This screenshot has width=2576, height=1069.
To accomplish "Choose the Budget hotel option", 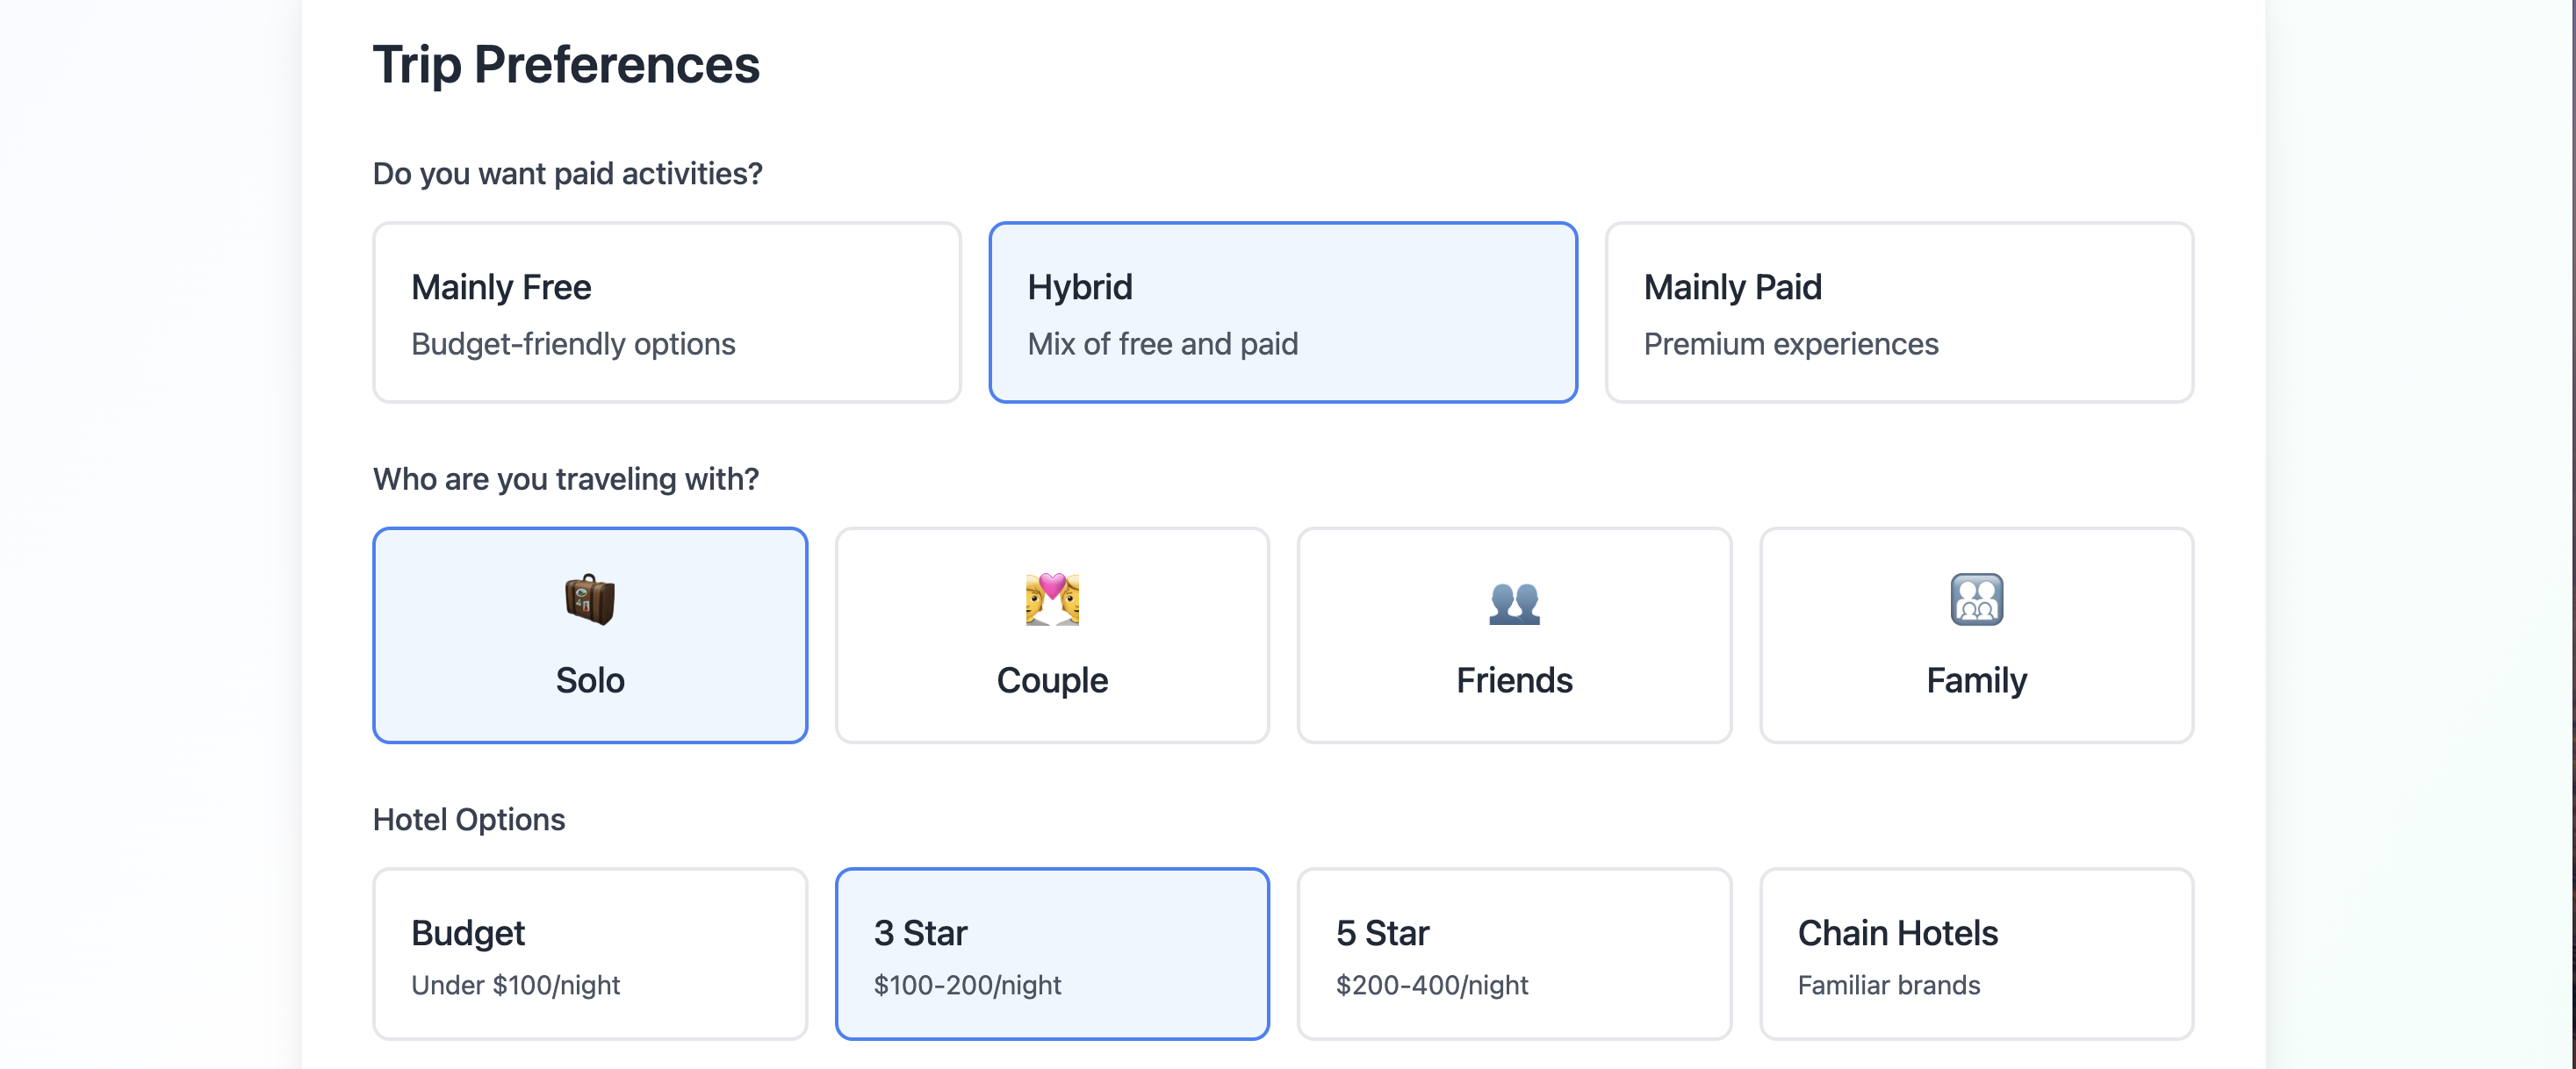I will 589,954.
